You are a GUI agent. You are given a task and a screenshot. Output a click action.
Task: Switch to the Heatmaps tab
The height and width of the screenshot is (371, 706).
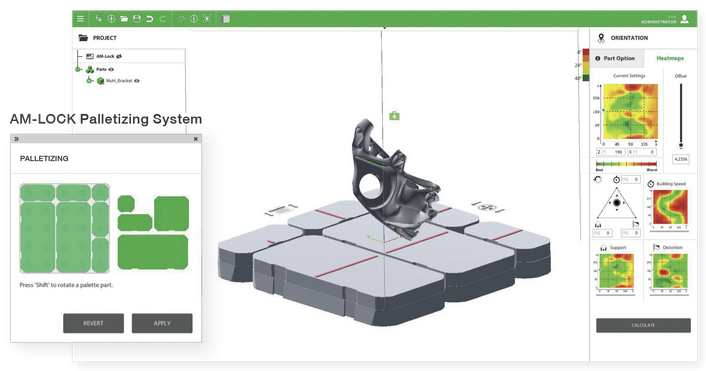(670, 58)
